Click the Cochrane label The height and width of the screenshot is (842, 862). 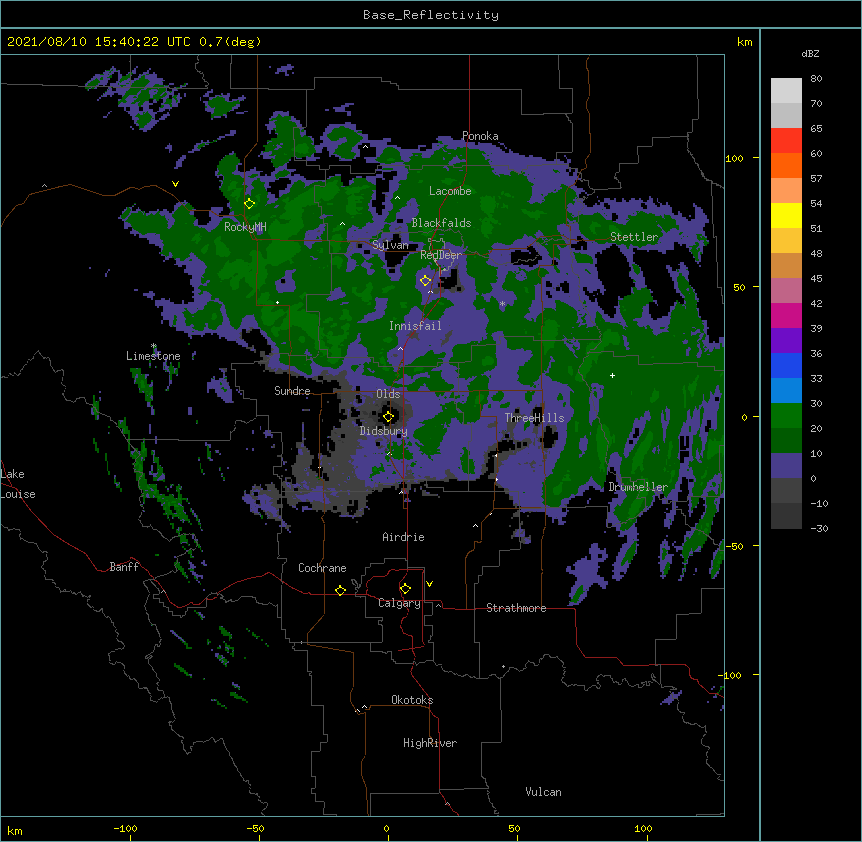pyautogui.click(x=322, y=568)
